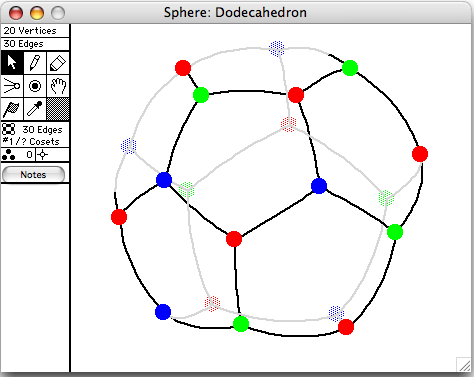
Task: Select the hand grab tool
Action: click(x=58, y=86)
